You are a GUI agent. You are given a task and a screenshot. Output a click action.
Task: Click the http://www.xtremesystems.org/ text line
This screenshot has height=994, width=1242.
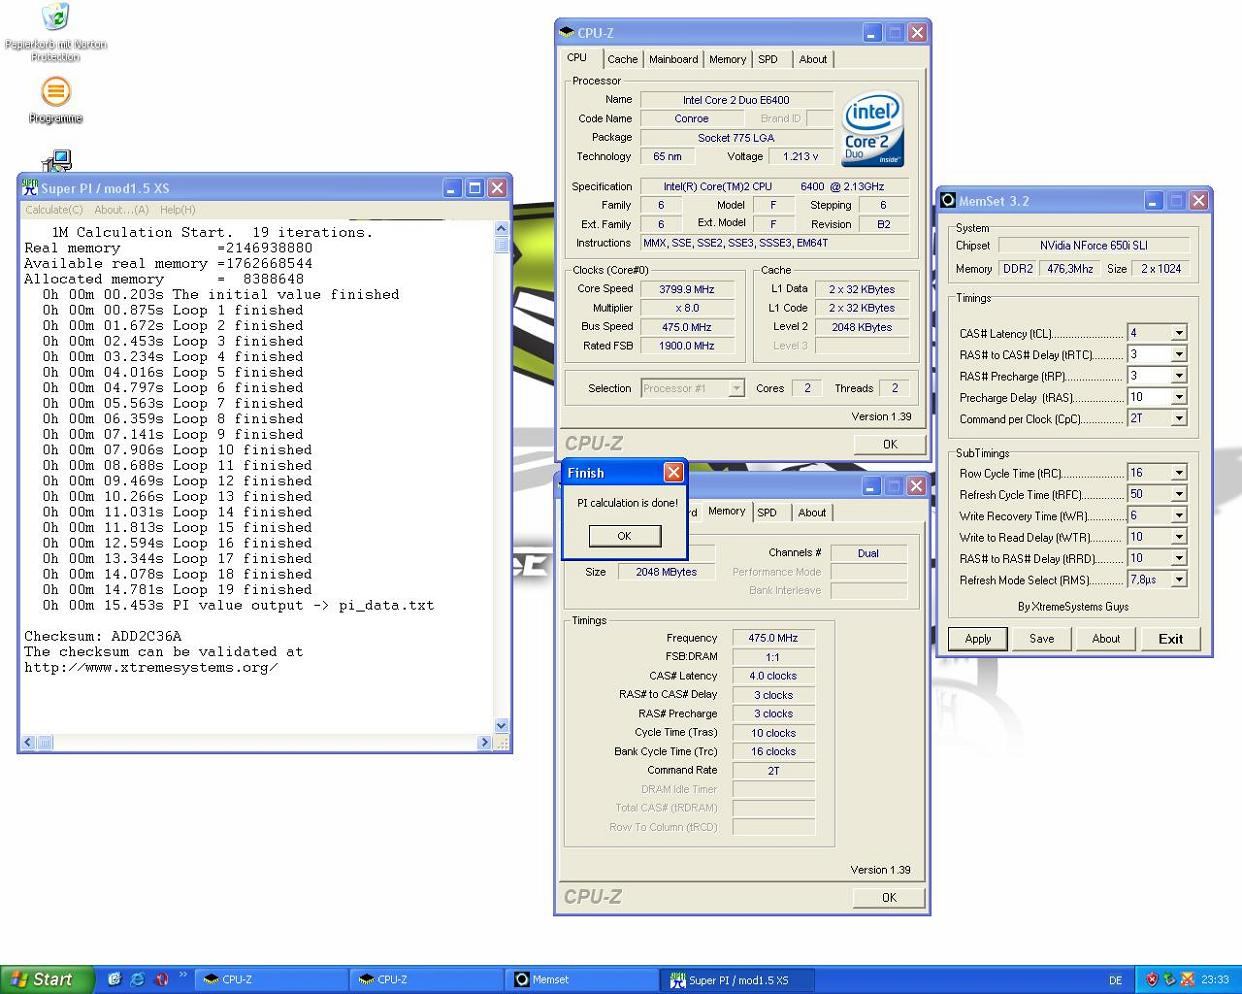tap(151, 667)
